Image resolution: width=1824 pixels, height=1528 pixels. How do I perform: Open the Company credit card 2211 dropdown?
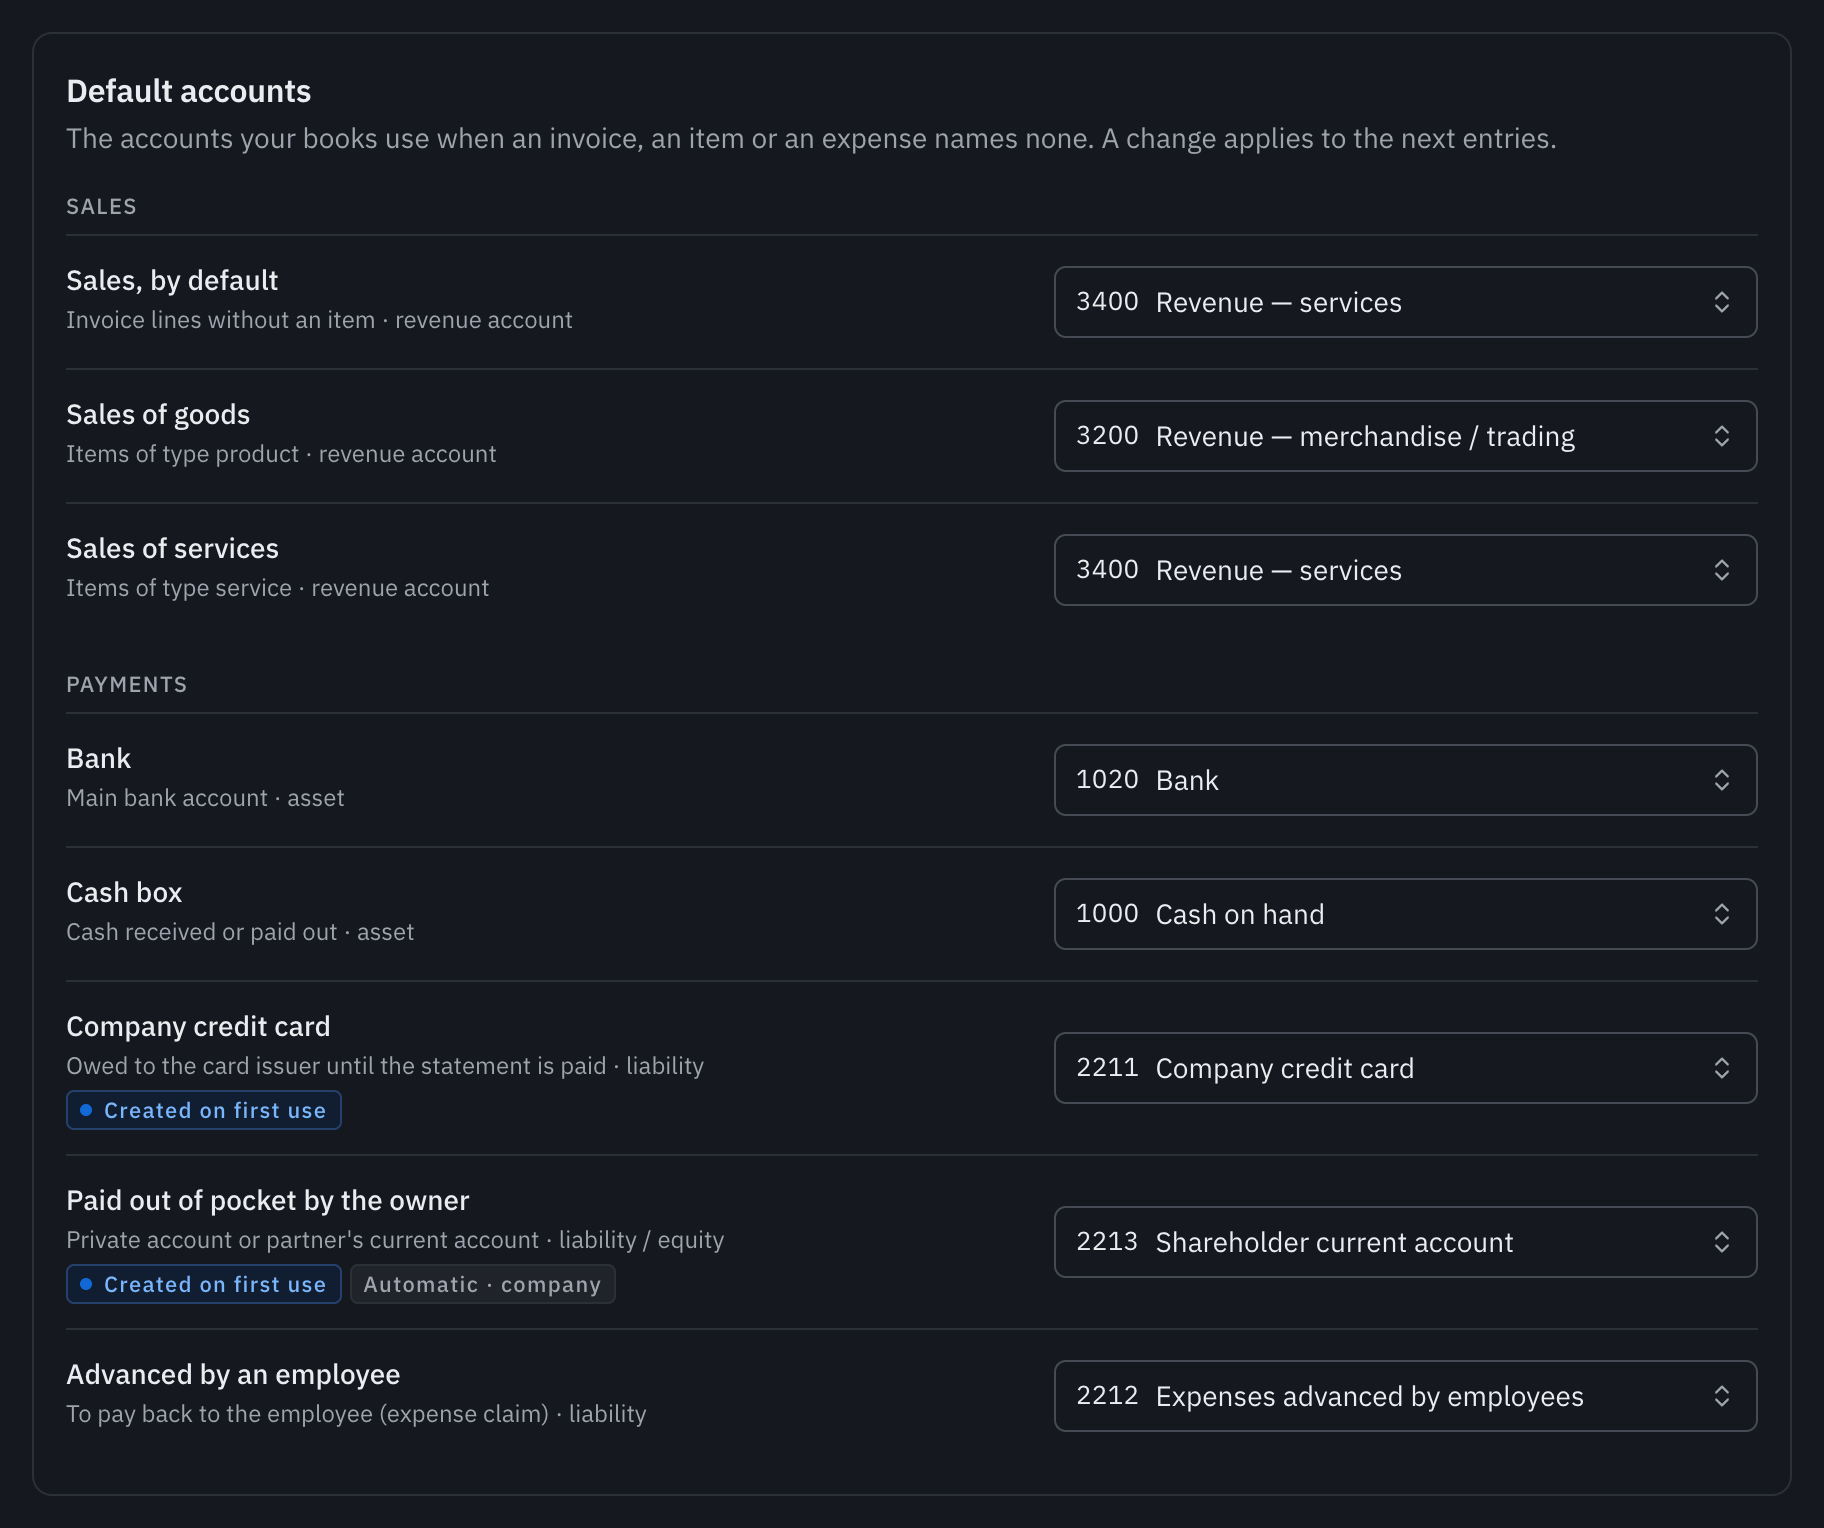[1405, 1068]
